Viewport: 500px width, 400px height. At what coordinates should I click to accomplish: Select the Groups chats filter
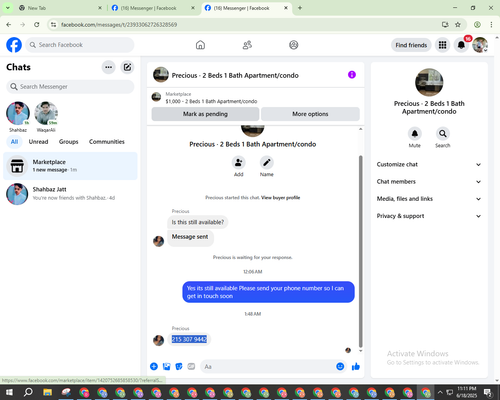68,142
